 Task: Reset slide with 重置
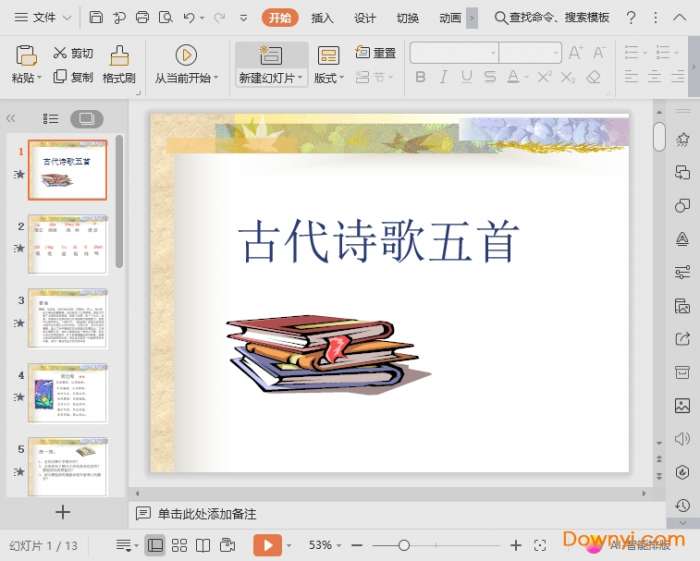click(x=375, y=53)
